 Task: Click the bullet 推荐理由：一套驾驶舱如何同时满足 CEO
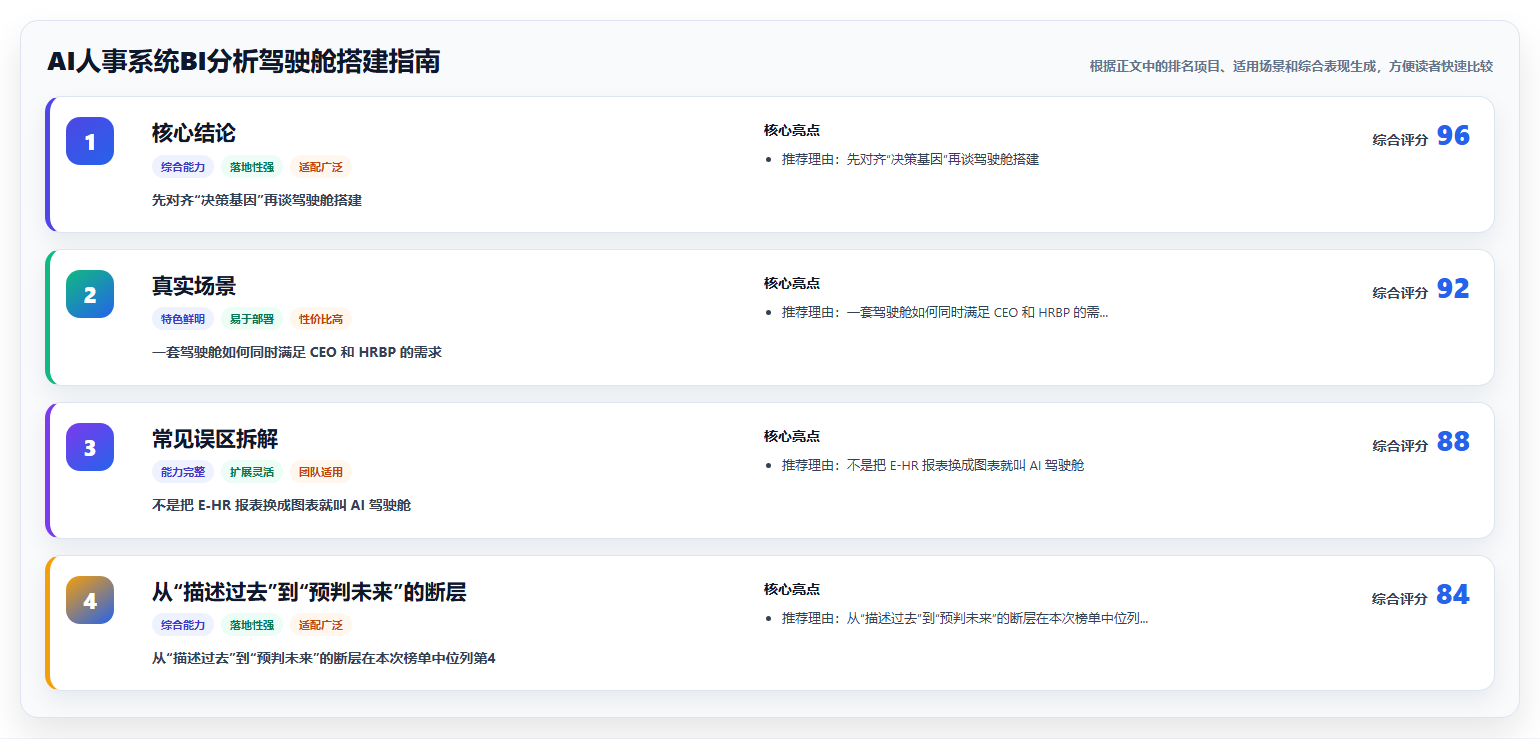[x=945, y=312]
